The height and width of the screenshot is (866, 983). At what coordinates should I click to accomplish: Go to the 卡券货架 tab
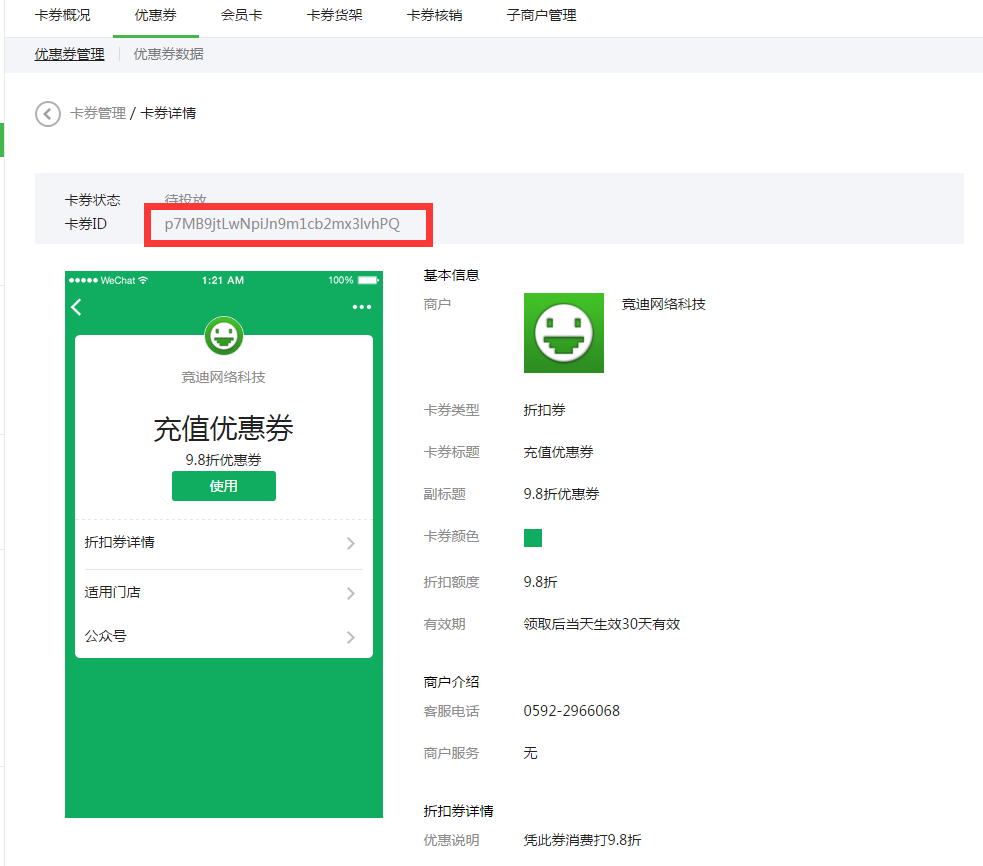(334, 16)
